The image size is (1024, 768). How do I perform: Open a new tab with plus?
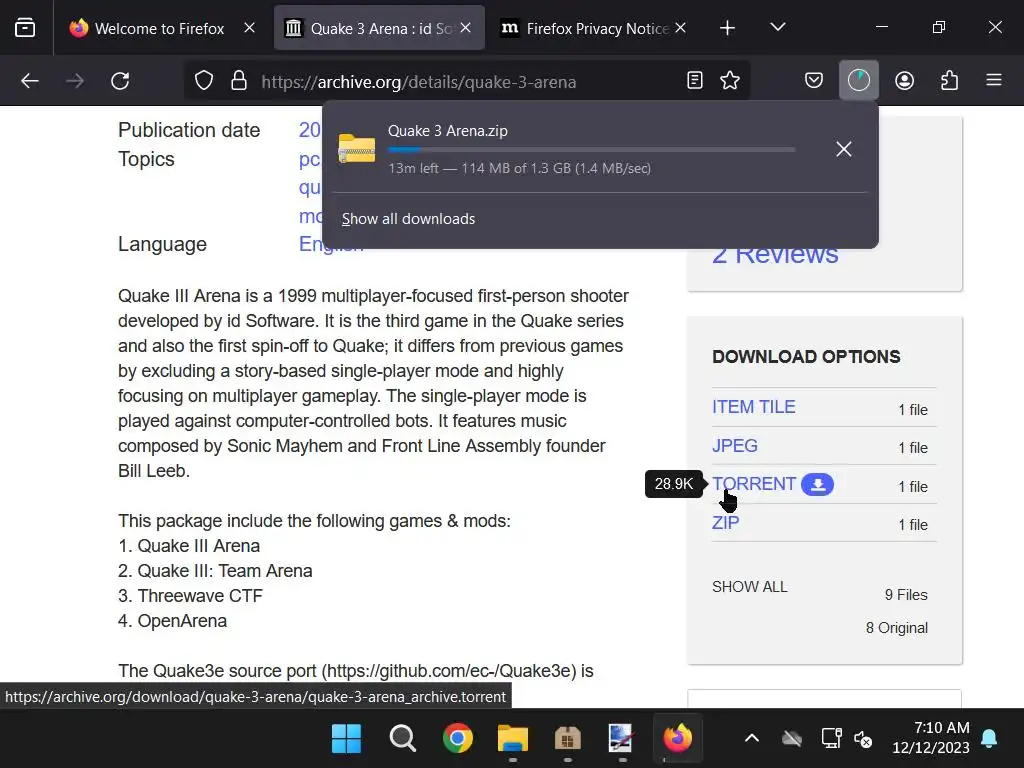pyautogui.click(x=727, y=28)
